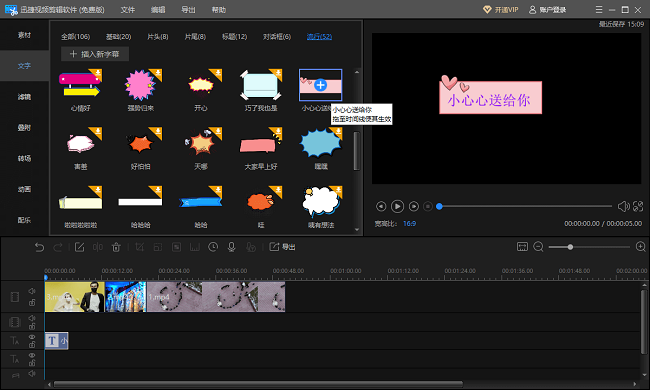This screenshot has width=650, height=390.
Task: Open the clock duration tool
Action: coord(213,247)
